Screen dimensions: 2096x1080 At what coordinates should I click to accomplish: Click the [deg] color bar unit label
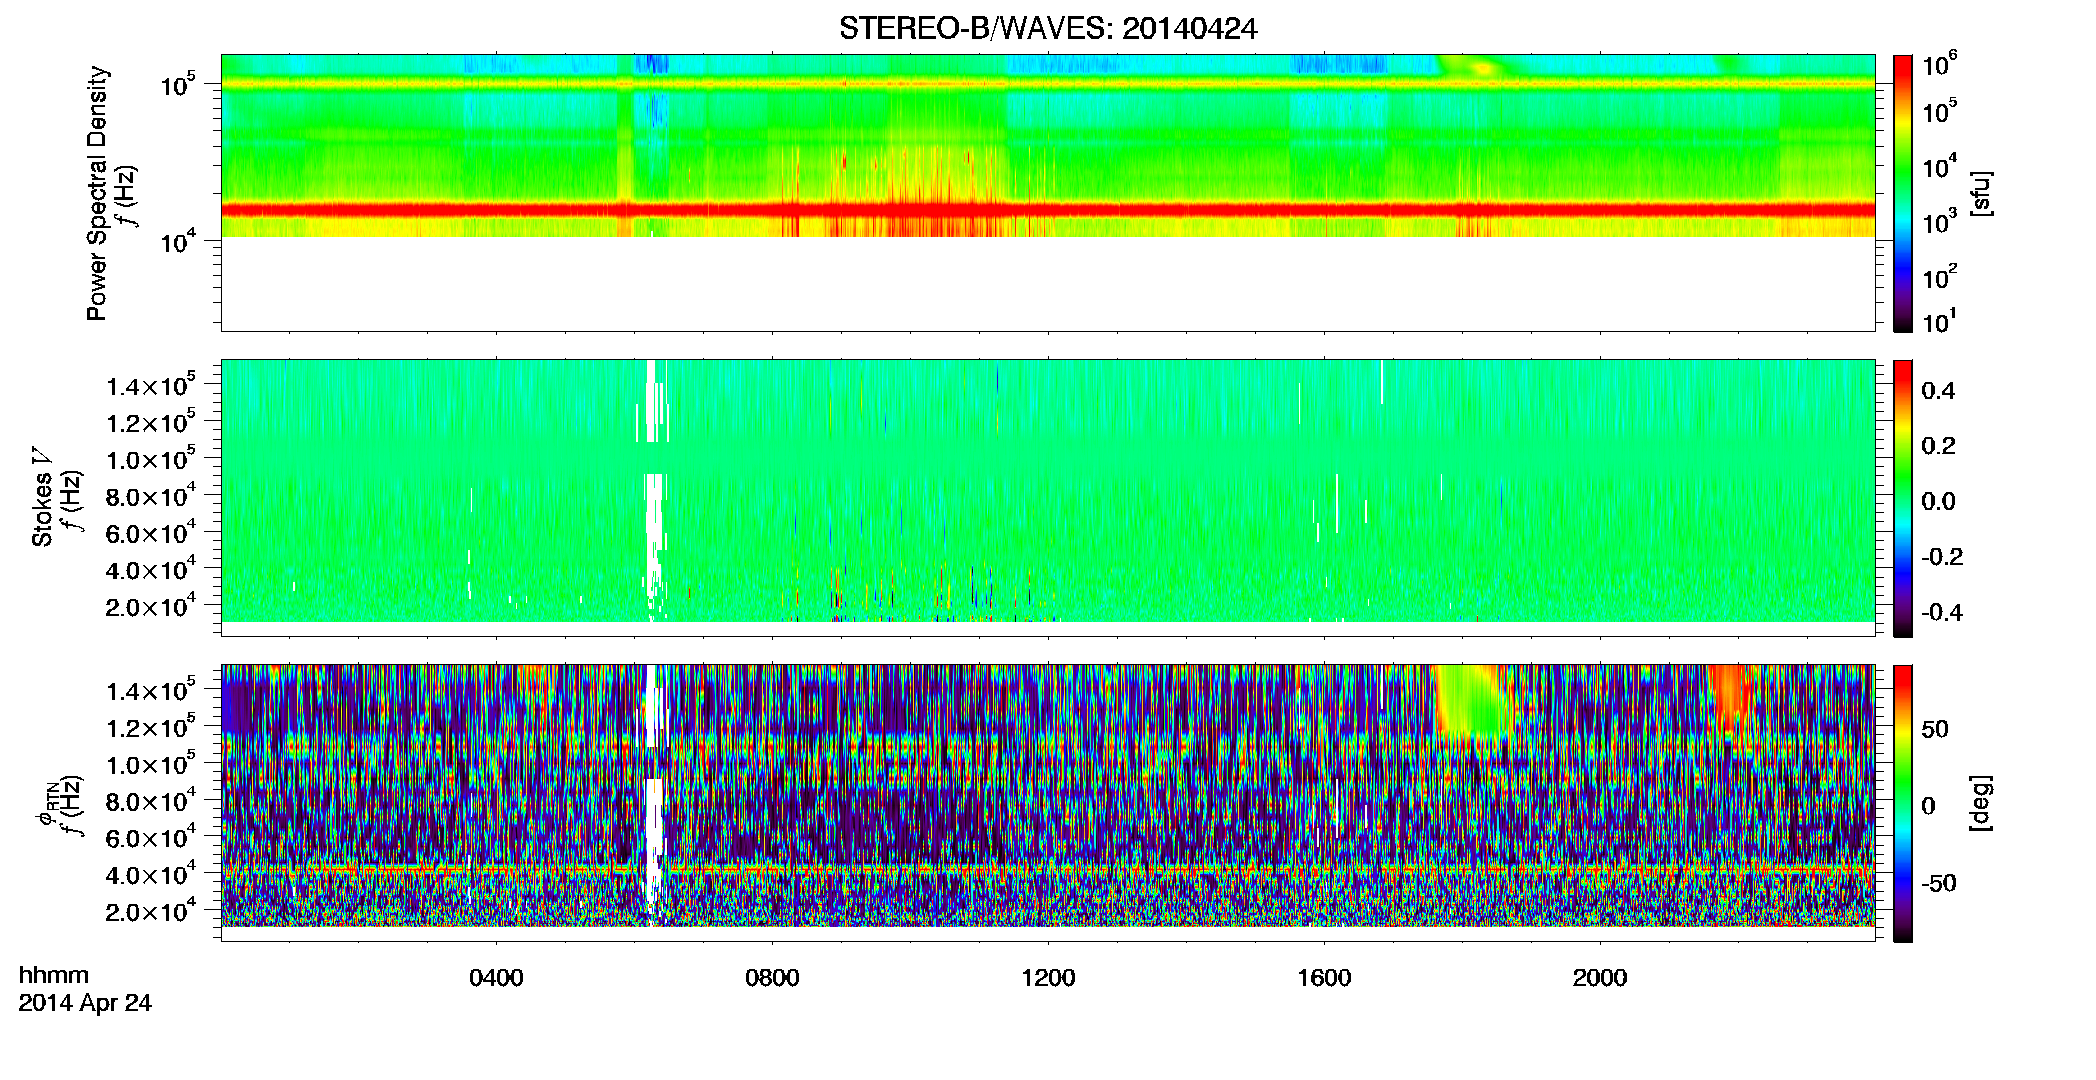[1980, 803]
